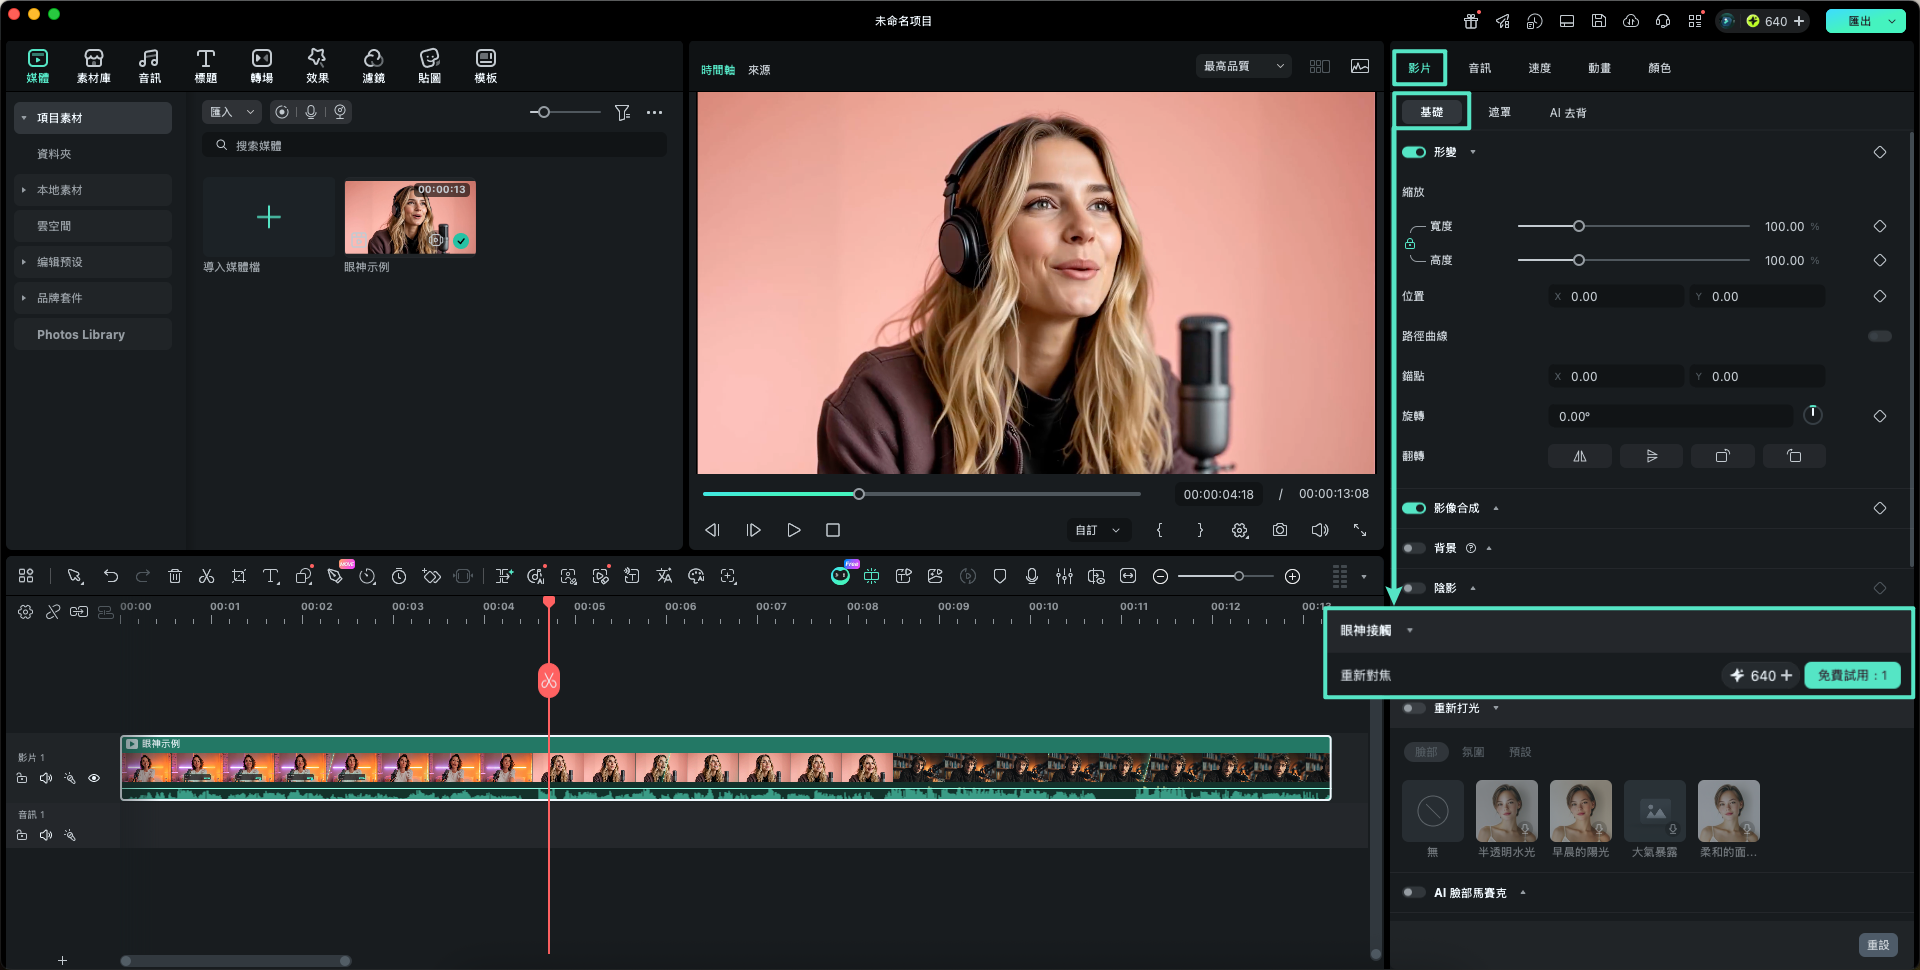Screen dimensions: 1920x970
Task: Switch to the 遮罩 mask sub-tab
Action: point(1499,112)
